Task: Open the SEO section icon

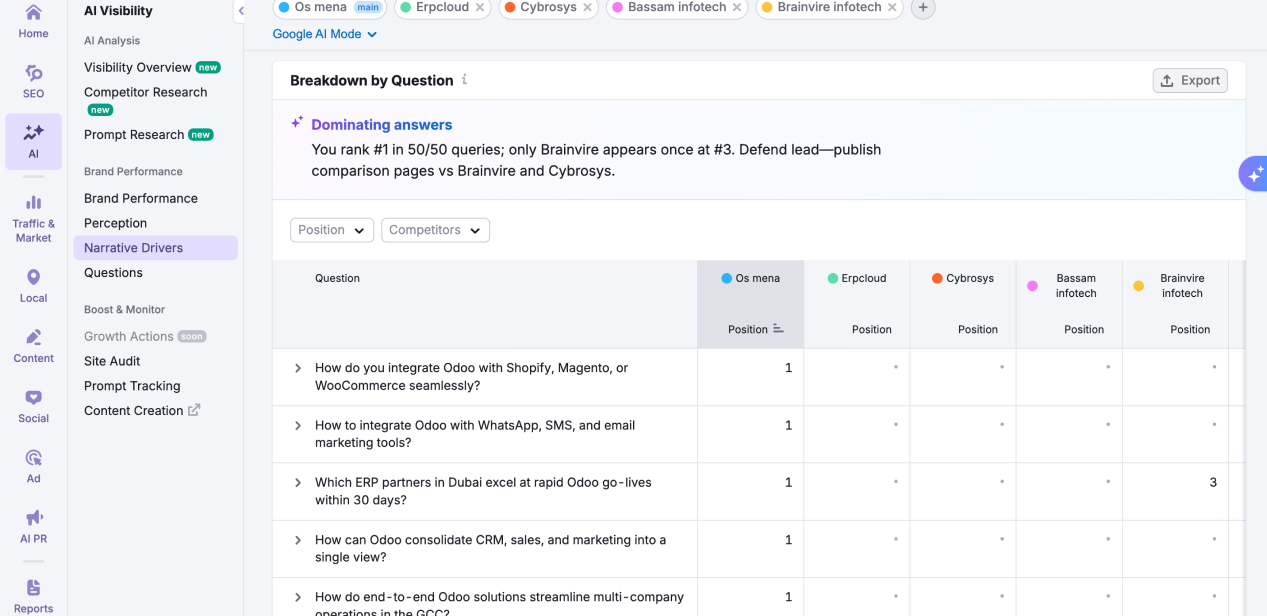Action: [x=33, y=74]
